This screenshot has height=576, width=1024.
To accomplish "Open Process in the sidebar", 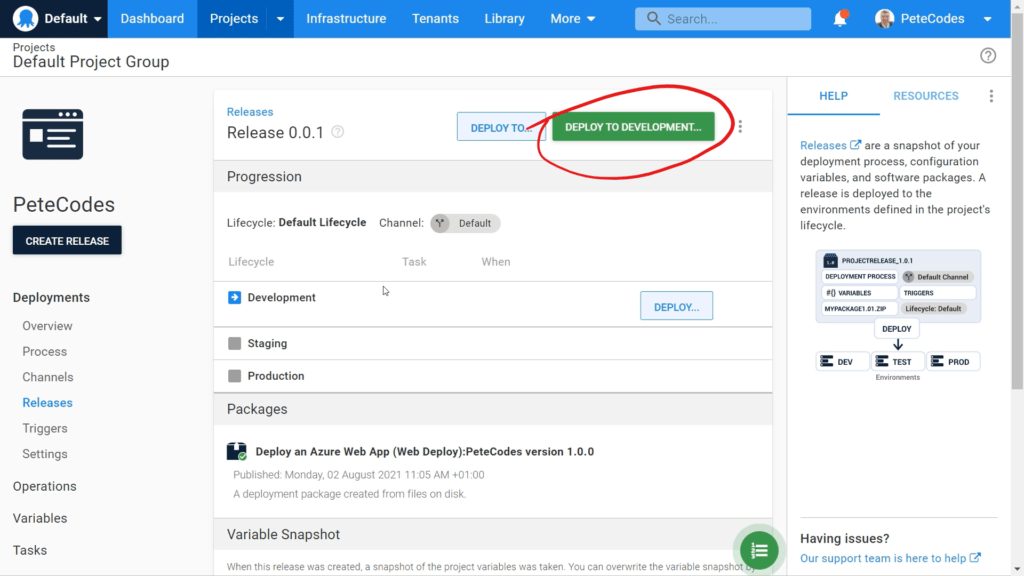I will pos(44,351).
